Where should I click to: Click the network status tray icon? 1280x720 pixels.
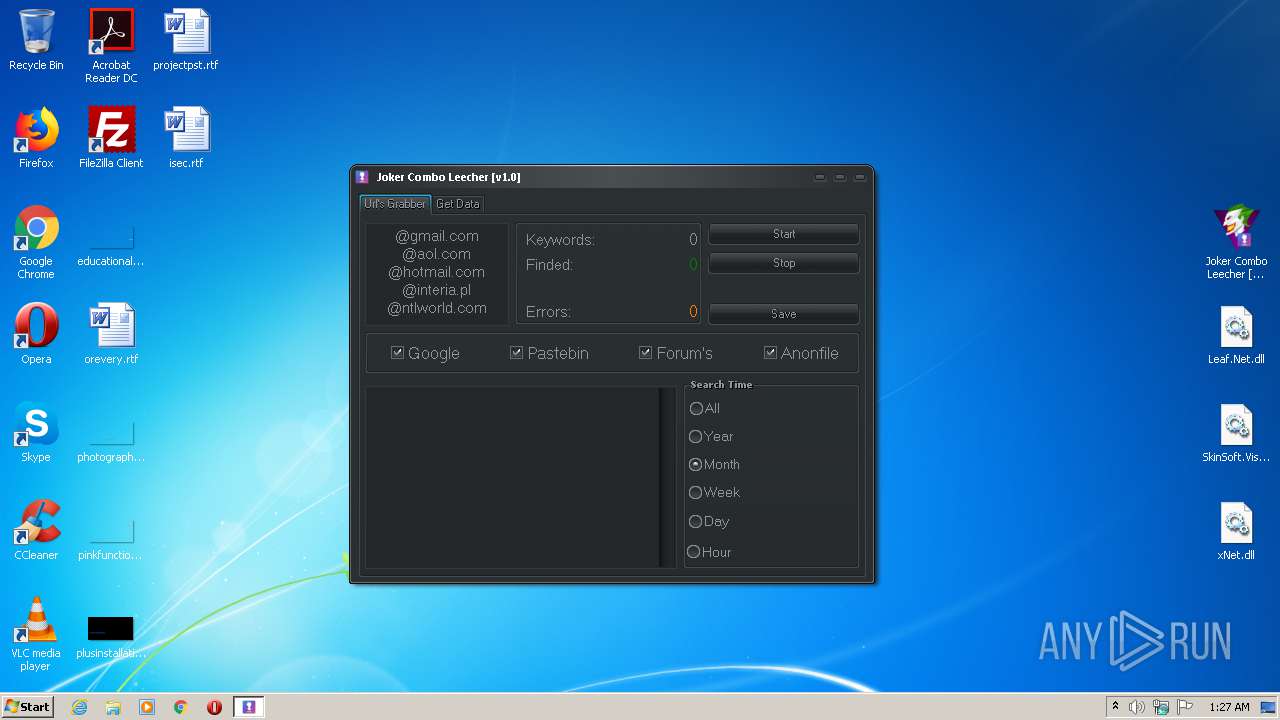click(1161, 707)
